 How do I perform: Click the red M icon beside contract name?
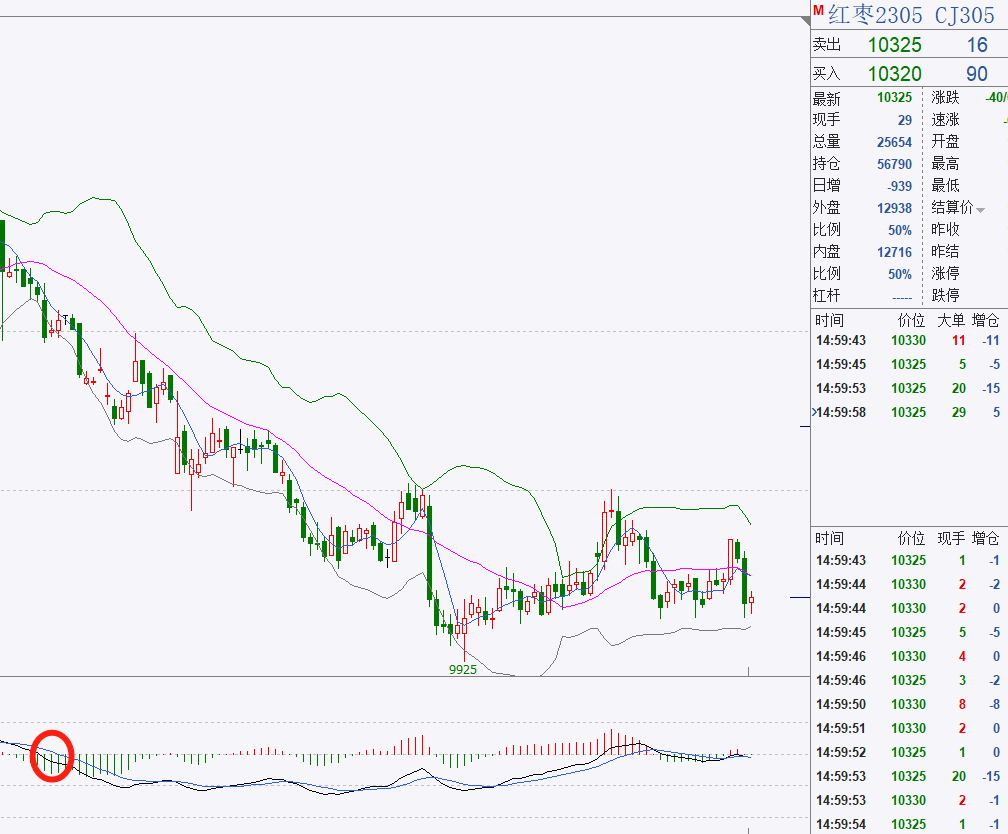pyautogui.click(x=817, y=12)
